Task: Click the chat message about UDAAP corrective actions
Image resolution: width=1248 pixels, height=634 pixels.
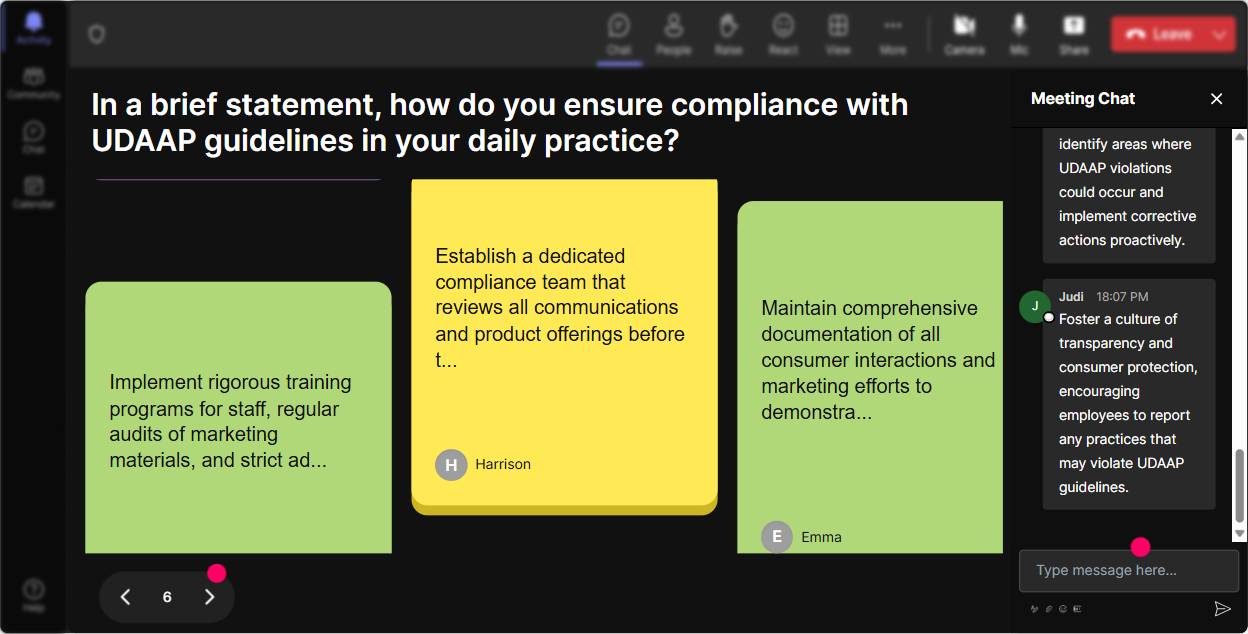Action: tap(1129, 195)
